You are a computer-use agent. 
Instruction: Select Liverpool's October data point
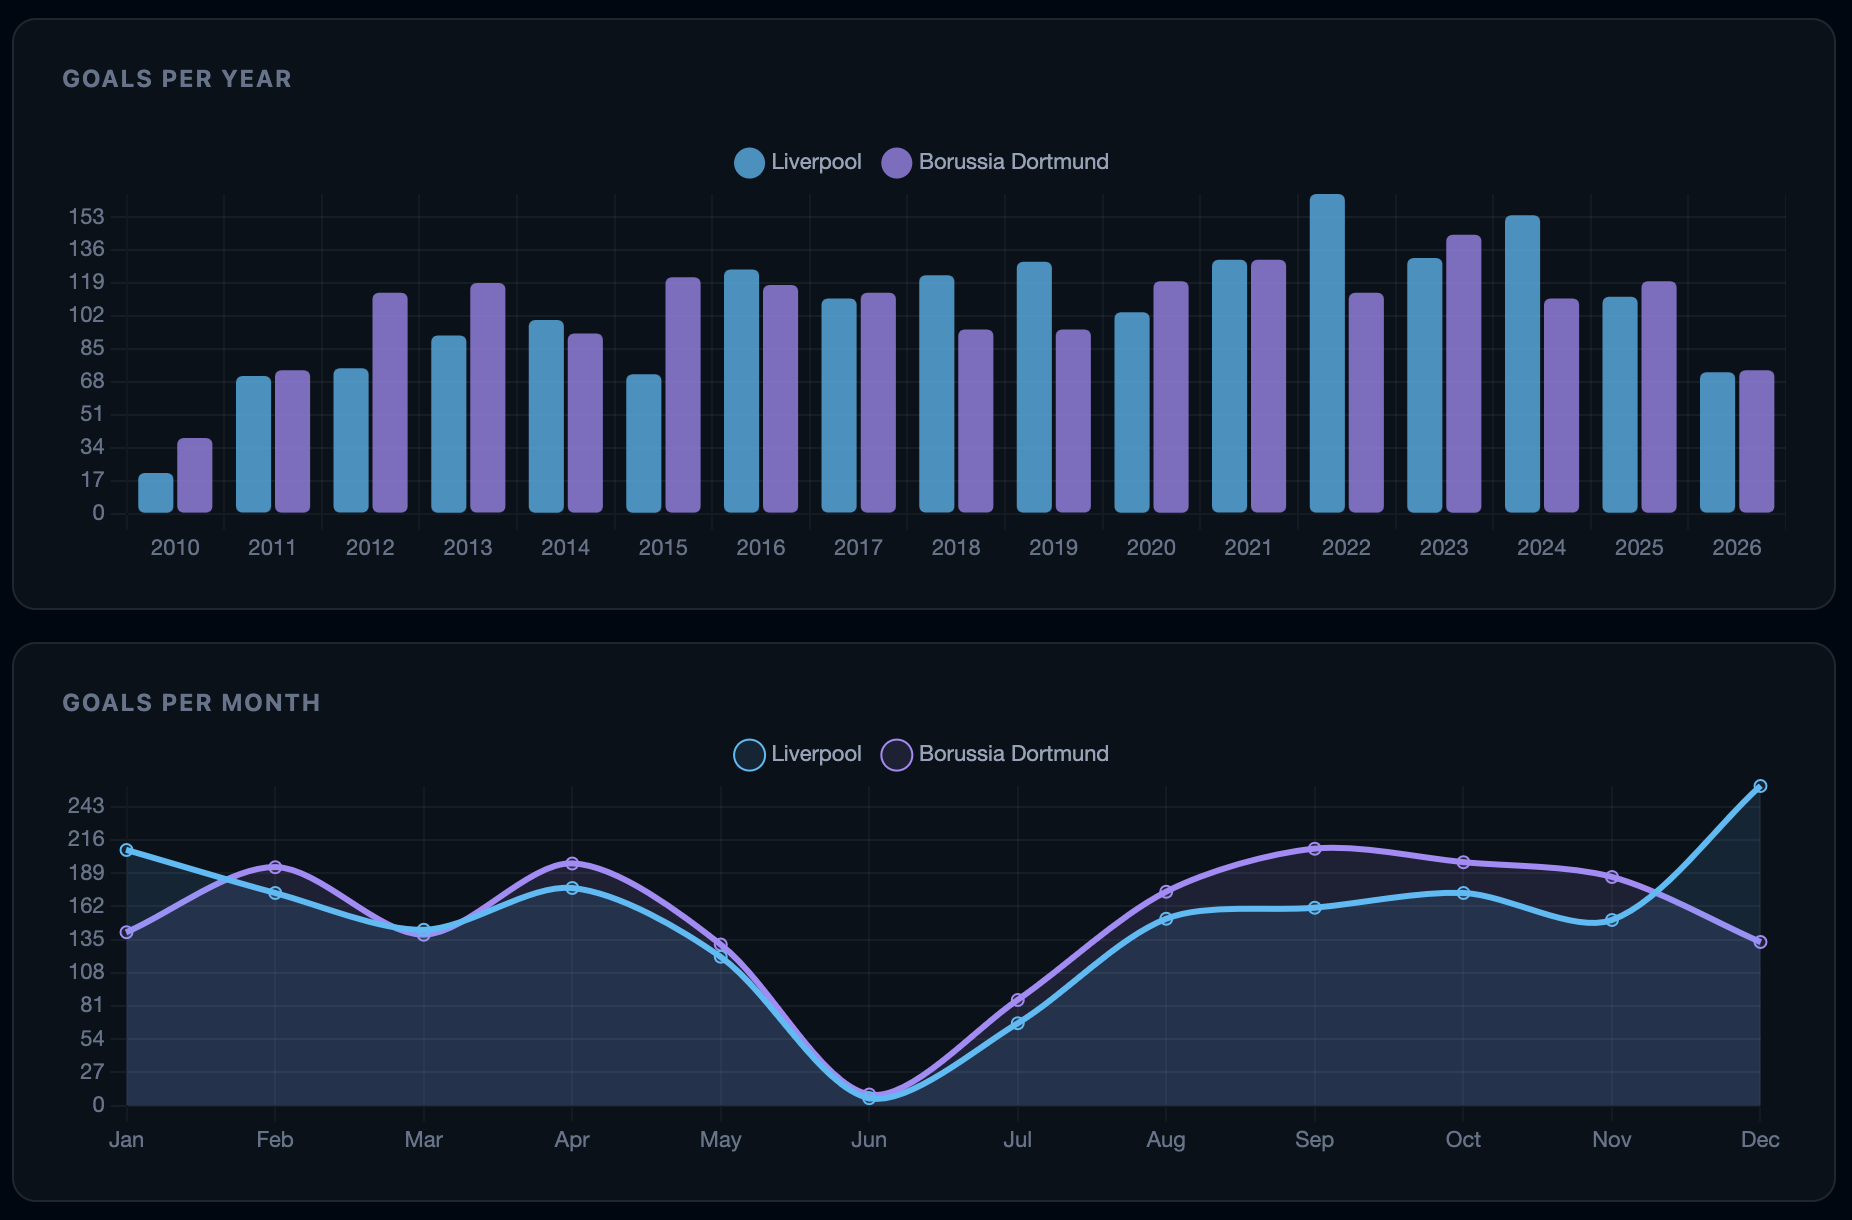1463,893
